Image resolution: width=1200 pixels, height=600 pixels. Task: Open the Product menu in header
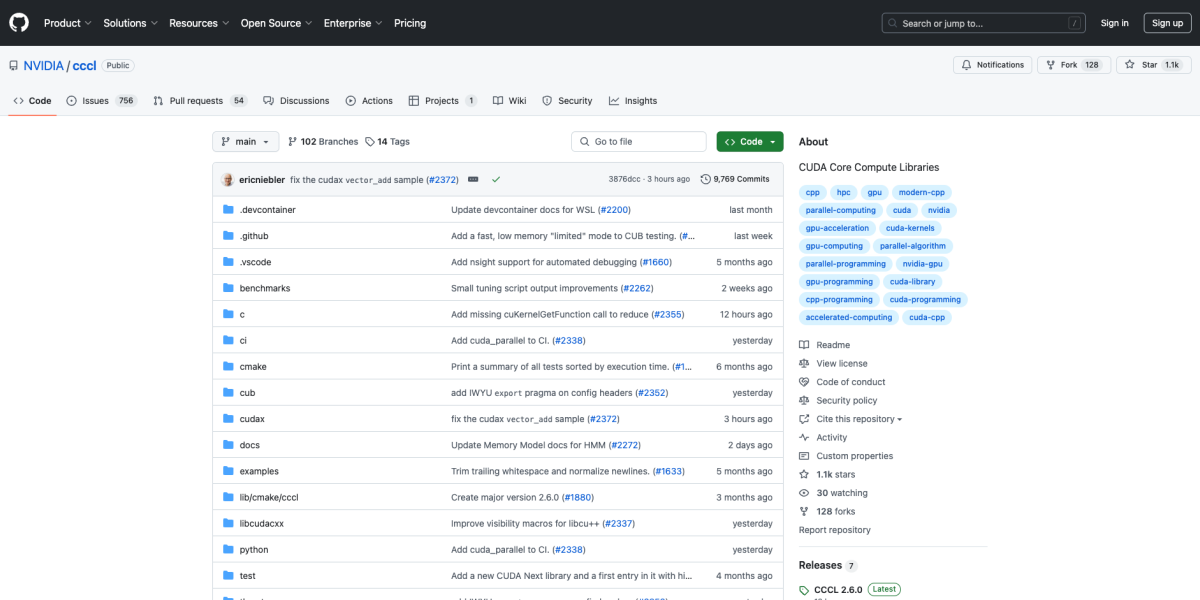67,23
